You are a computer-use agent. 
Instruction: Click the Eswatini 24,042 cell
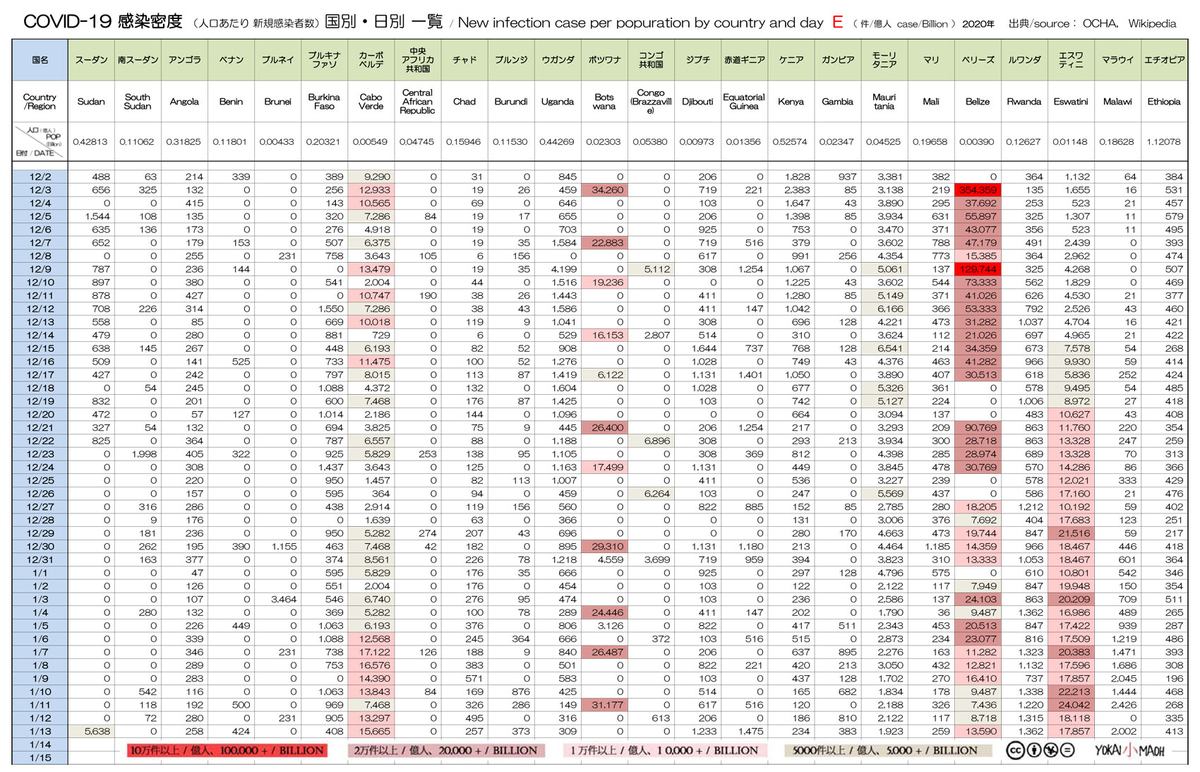[1071, 706]
